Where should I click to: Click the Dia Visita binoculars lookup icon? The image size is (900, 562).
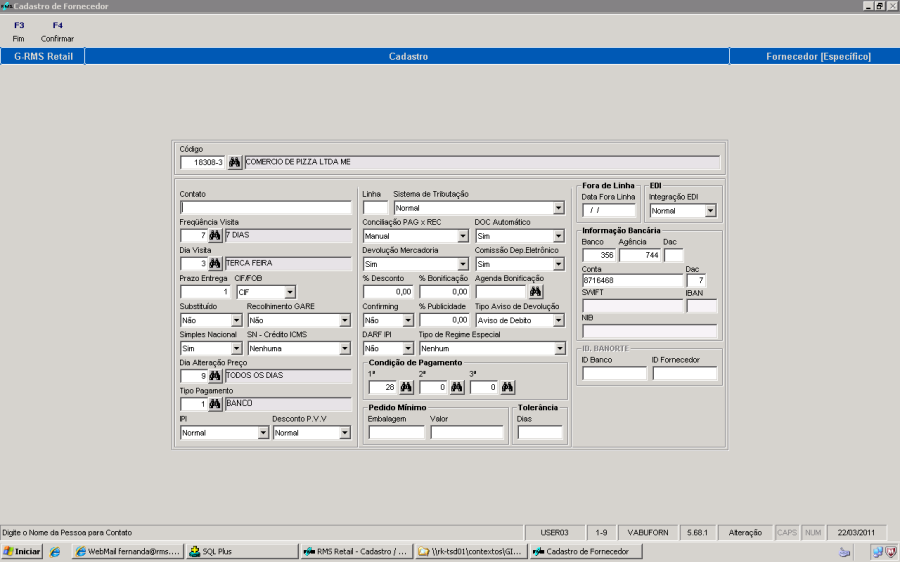point(215,263)
